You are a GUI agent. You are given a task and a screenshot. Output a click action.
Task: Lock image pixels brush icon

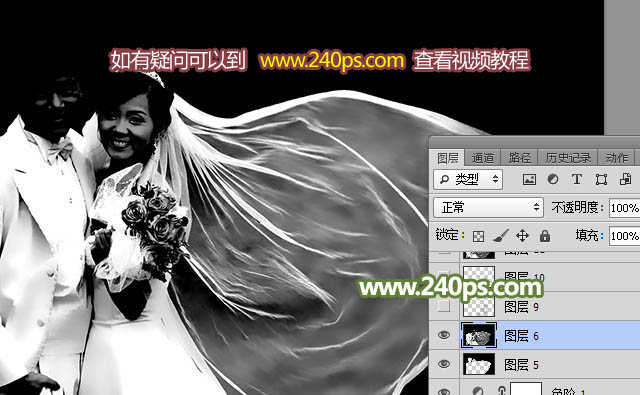coord(501,235)
